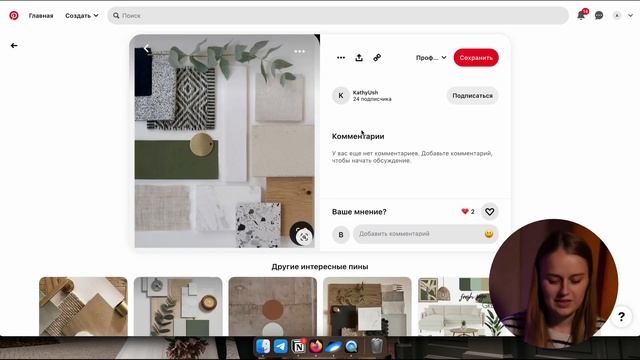The image size is (640, 360).
Task: Open the dark and wood moodboard thumbnail
Action: click(367, 307)
